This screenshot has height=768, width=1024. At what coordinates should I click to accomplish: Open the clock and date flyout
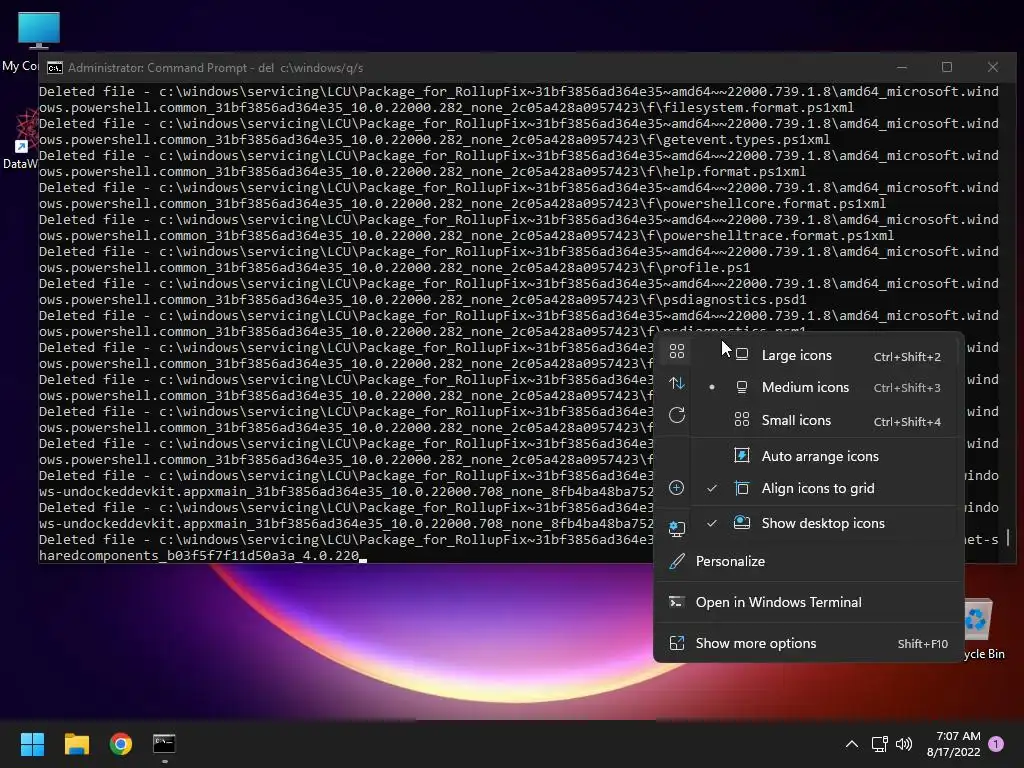953,744
